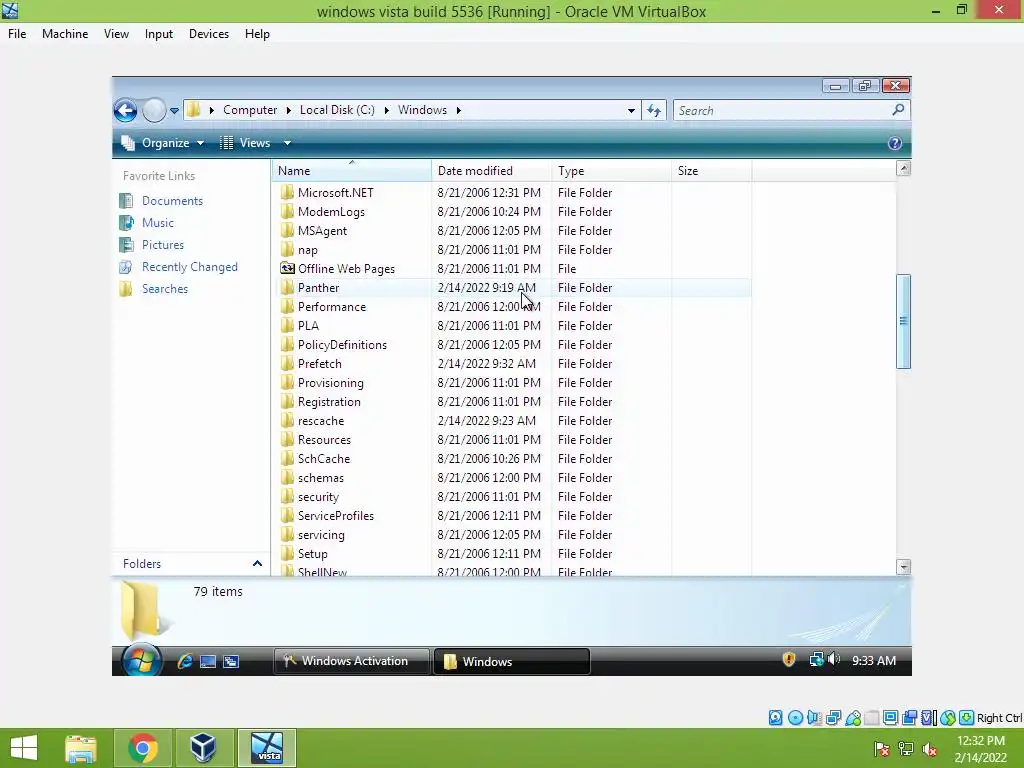The image size is (1024, 768).
Task: Select the Prefetch folder icon
Action: point(287,363)
